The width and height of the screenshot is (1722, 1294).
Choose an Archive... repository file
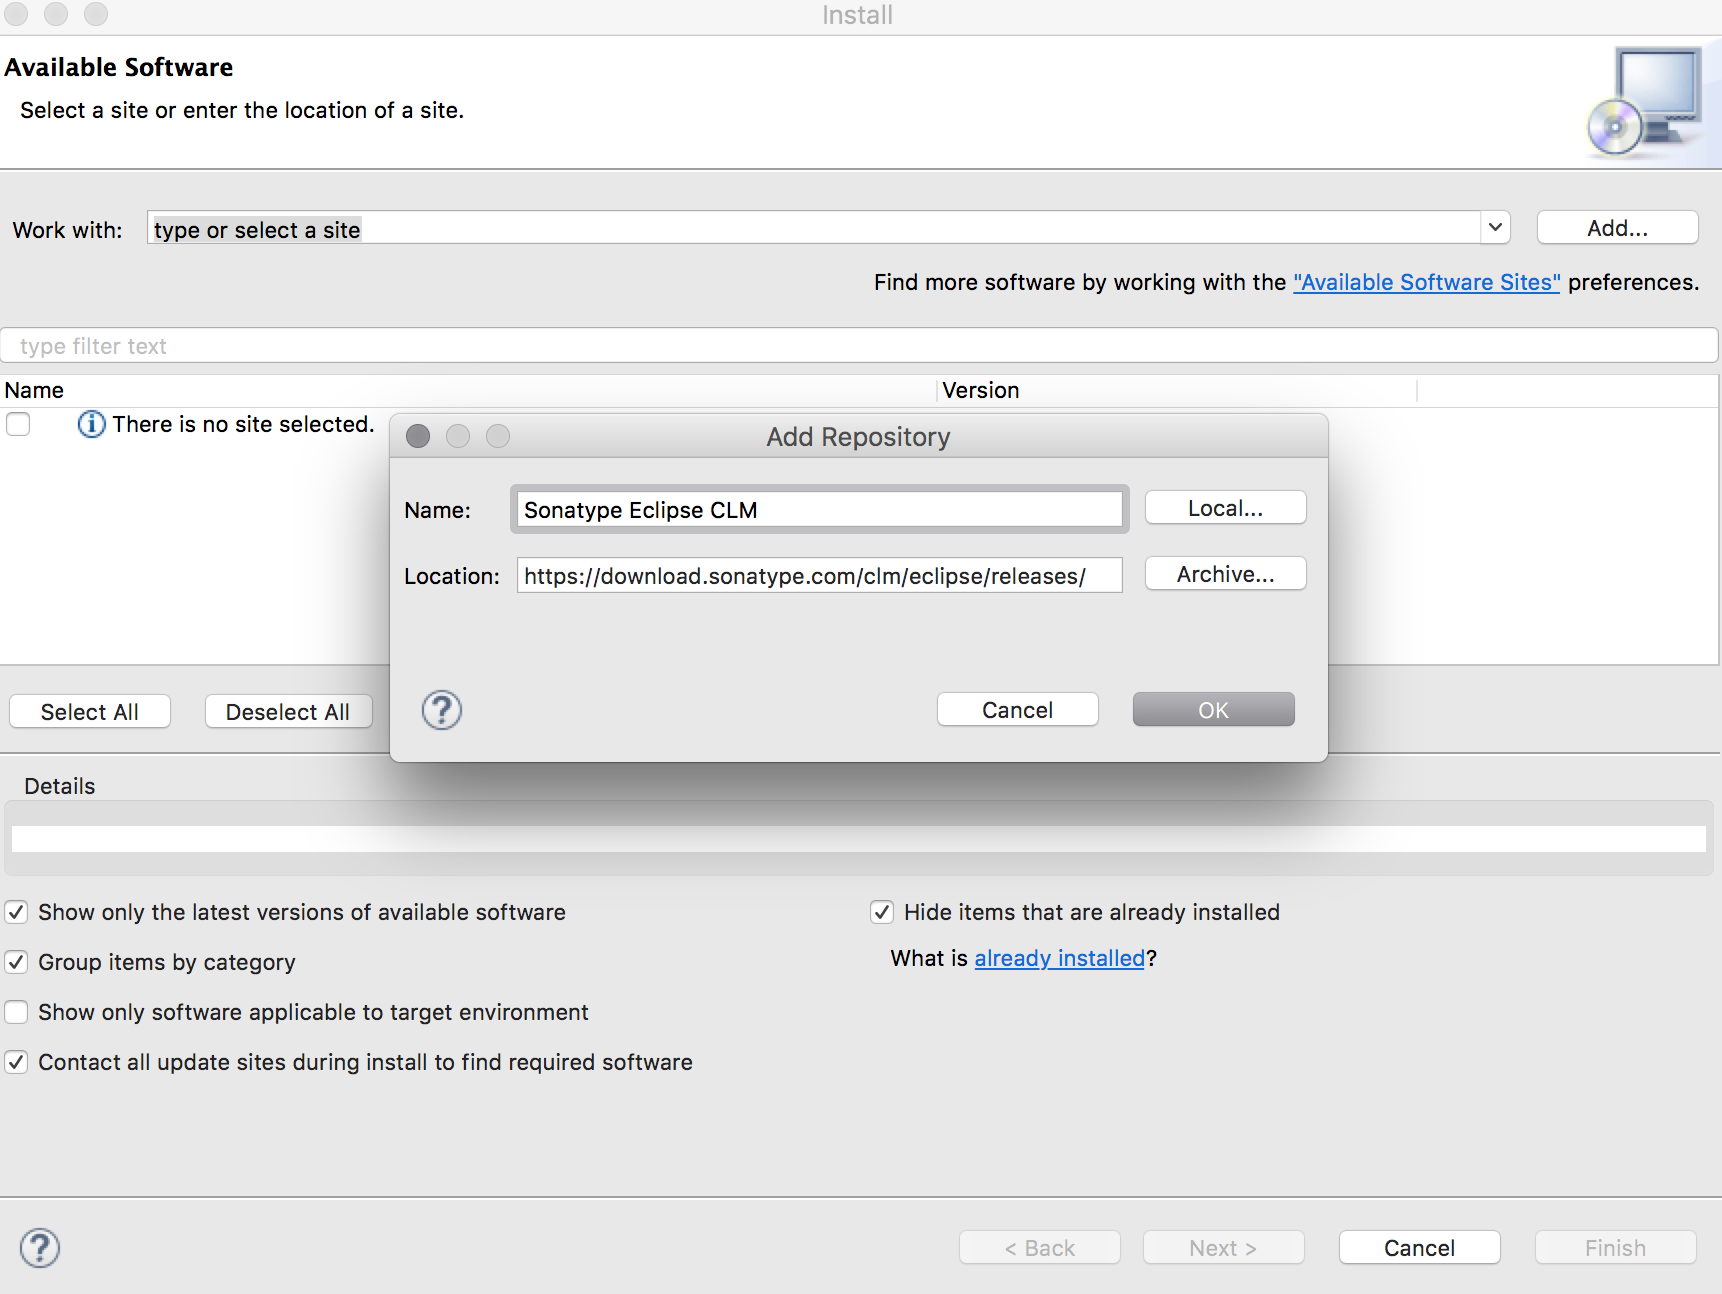[x=1225, y=574]
